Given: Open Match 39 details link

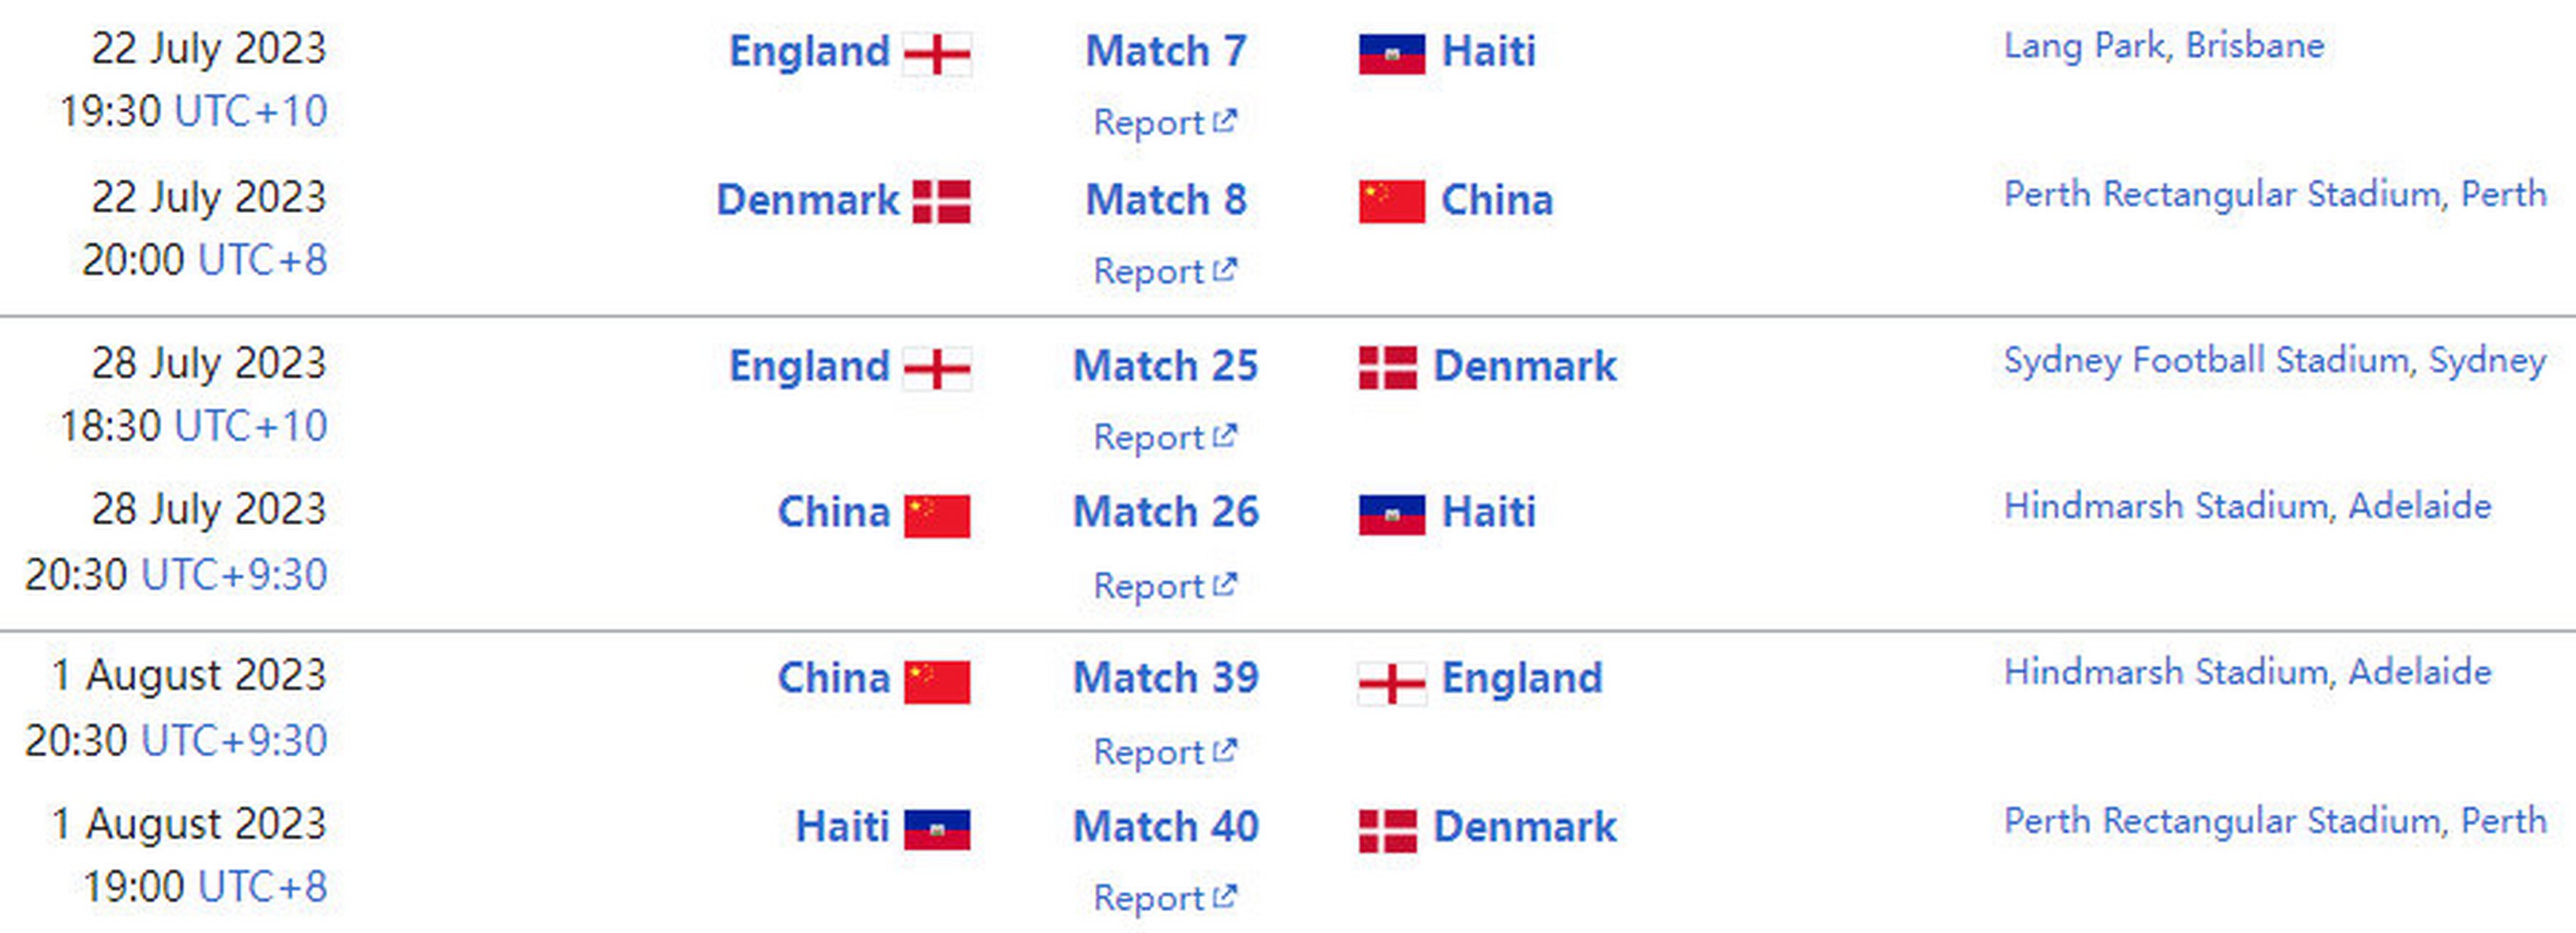Looking at the screenshot, I should [1166, 678].
